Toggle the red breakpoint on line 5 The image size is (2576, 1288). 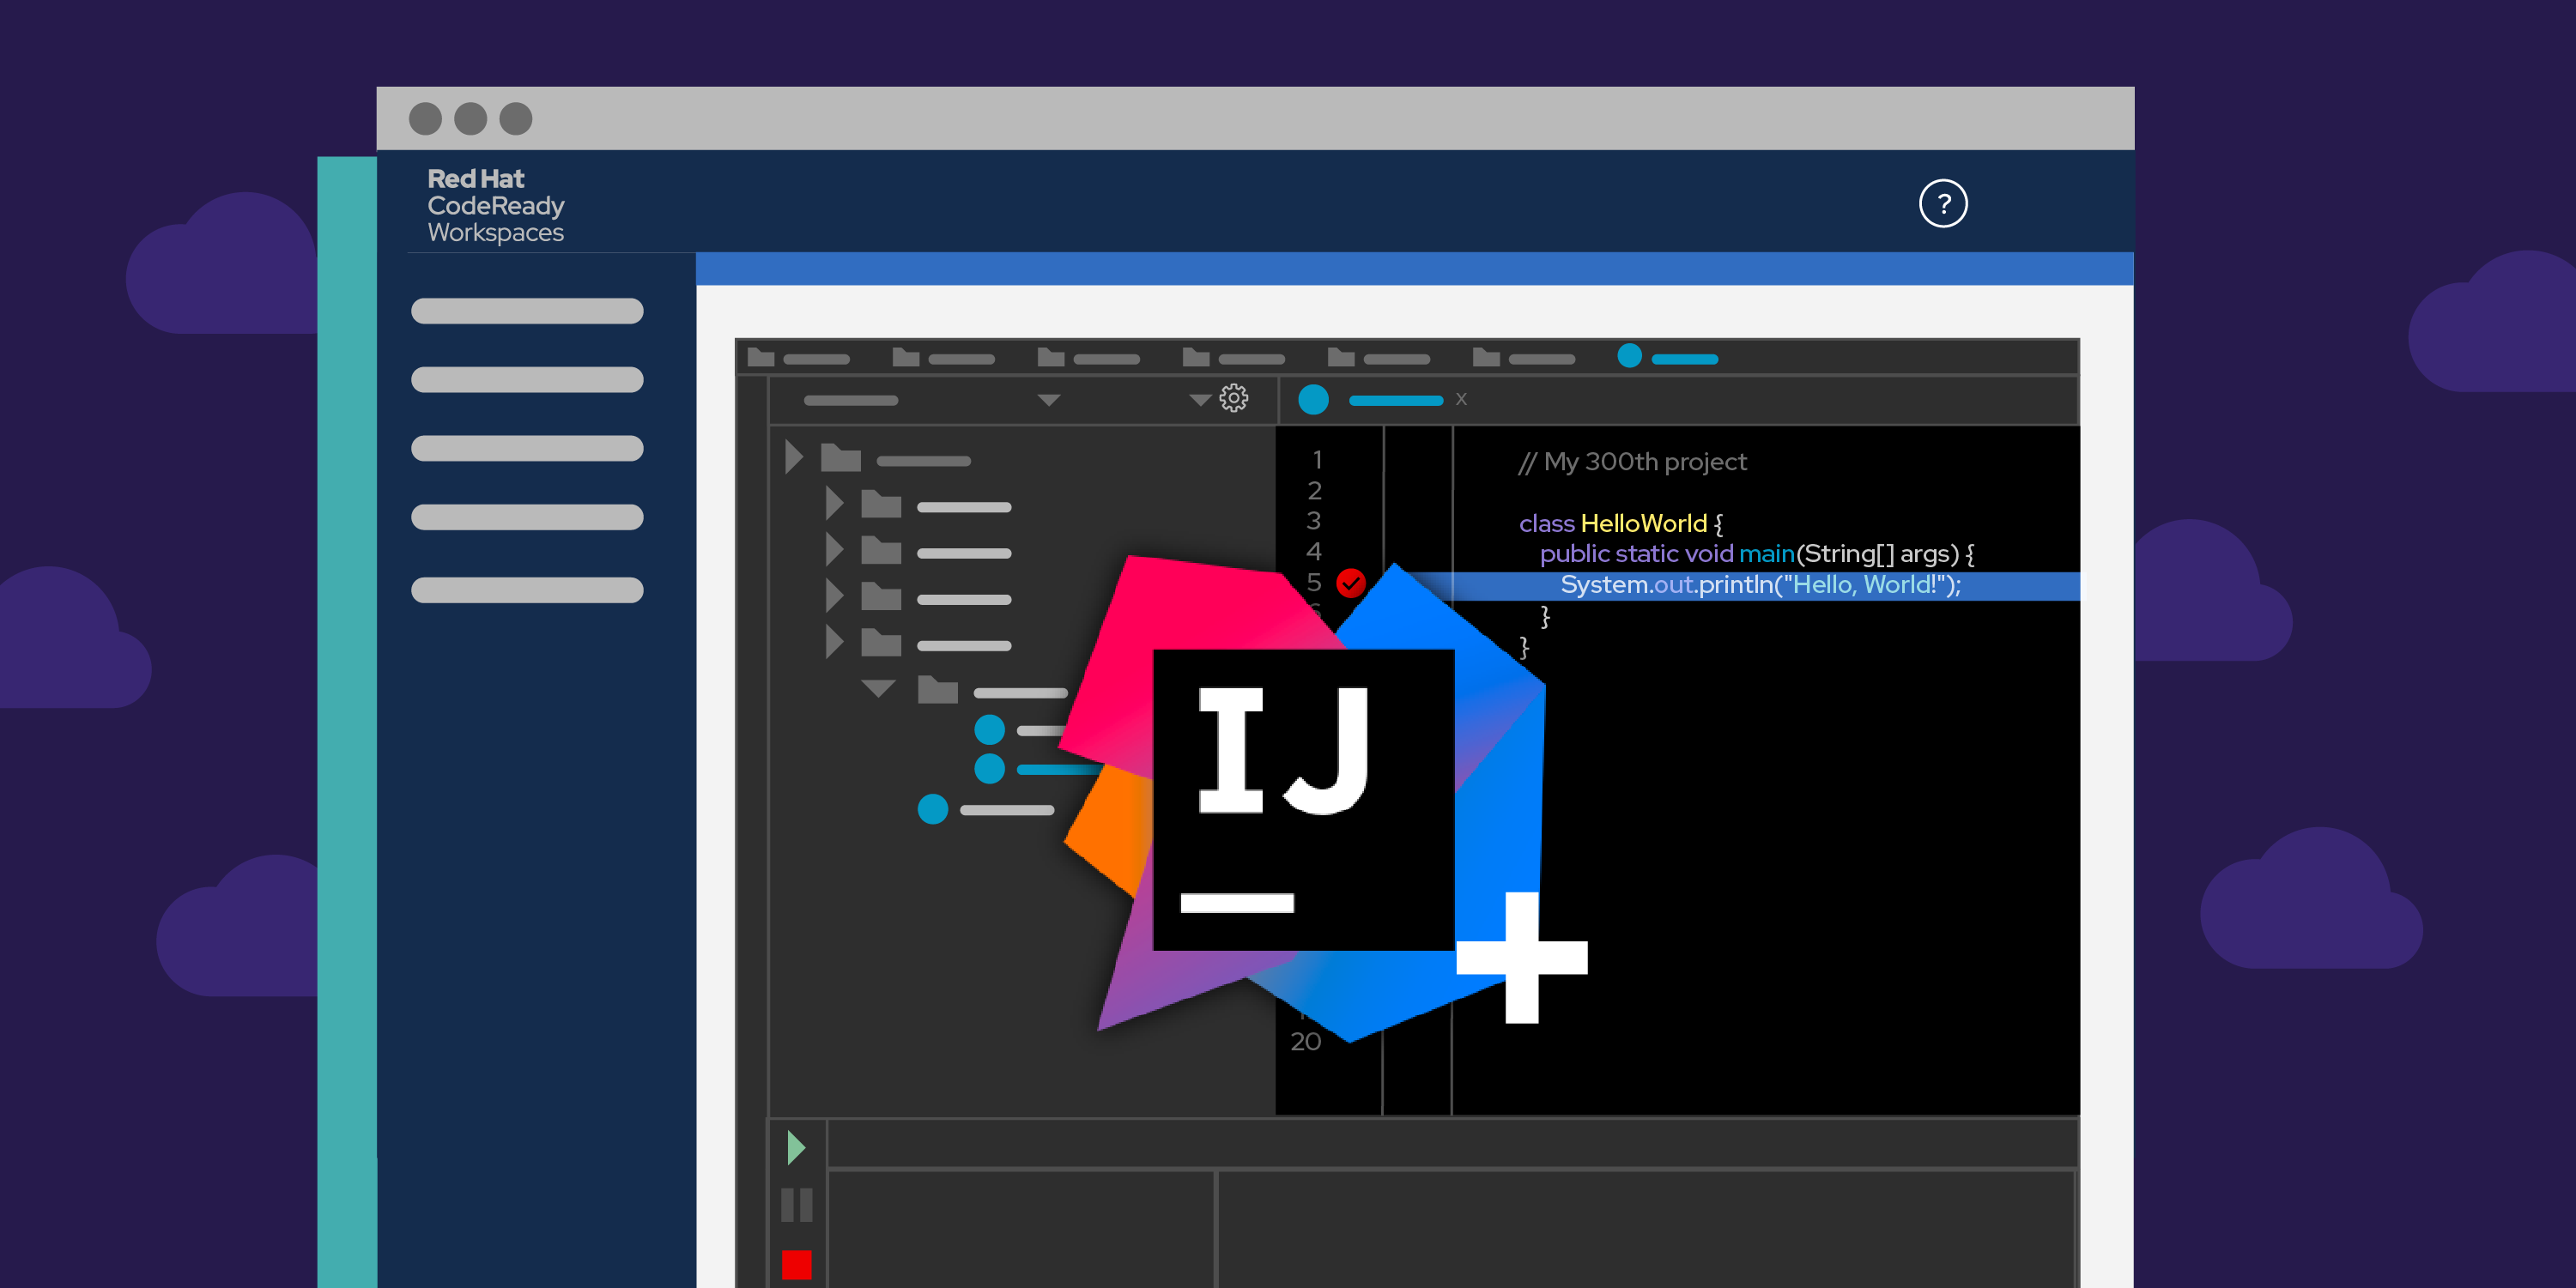(x=1351, y=583)
